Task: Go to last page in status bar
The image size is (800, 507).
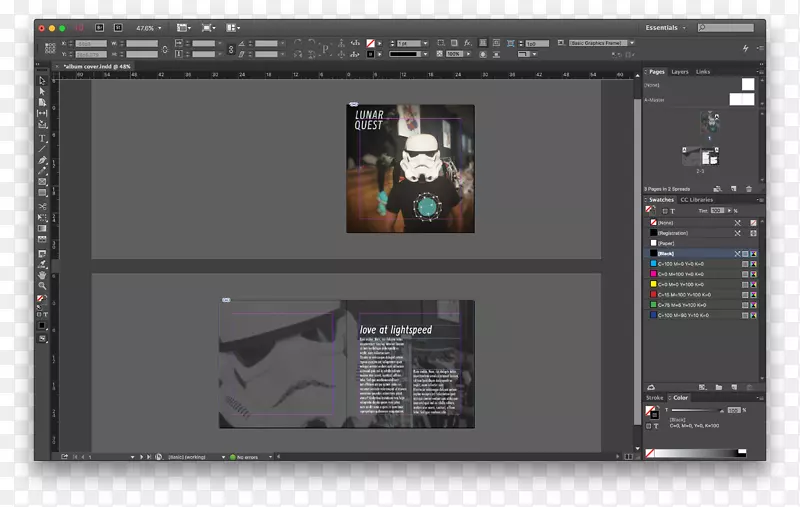Action: click(x=149, y=457)
